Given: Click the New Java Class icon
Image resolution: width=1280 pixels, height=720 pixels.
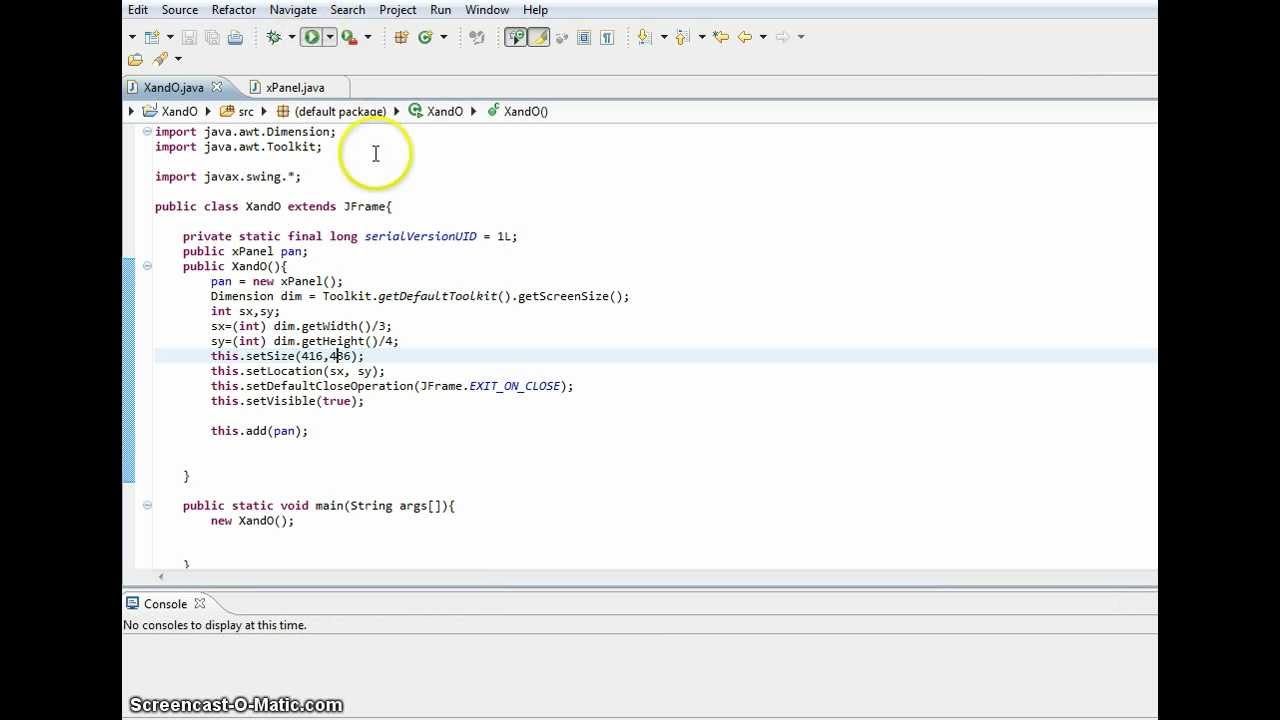Looking at the screenshot, I should [x=425, y=37].
